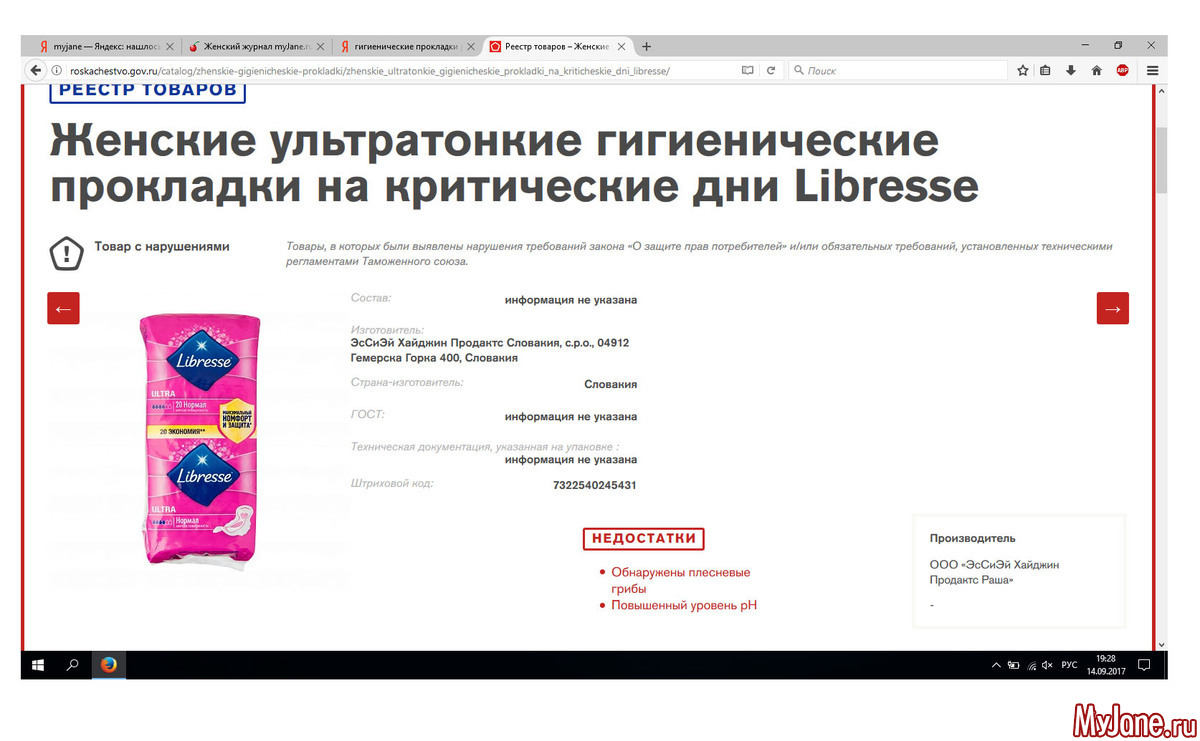Image resolution: width=1200 pixels, height=741 pixels.
Task: Go to previous product with red left arrow
Action: (x=63, y=308)
